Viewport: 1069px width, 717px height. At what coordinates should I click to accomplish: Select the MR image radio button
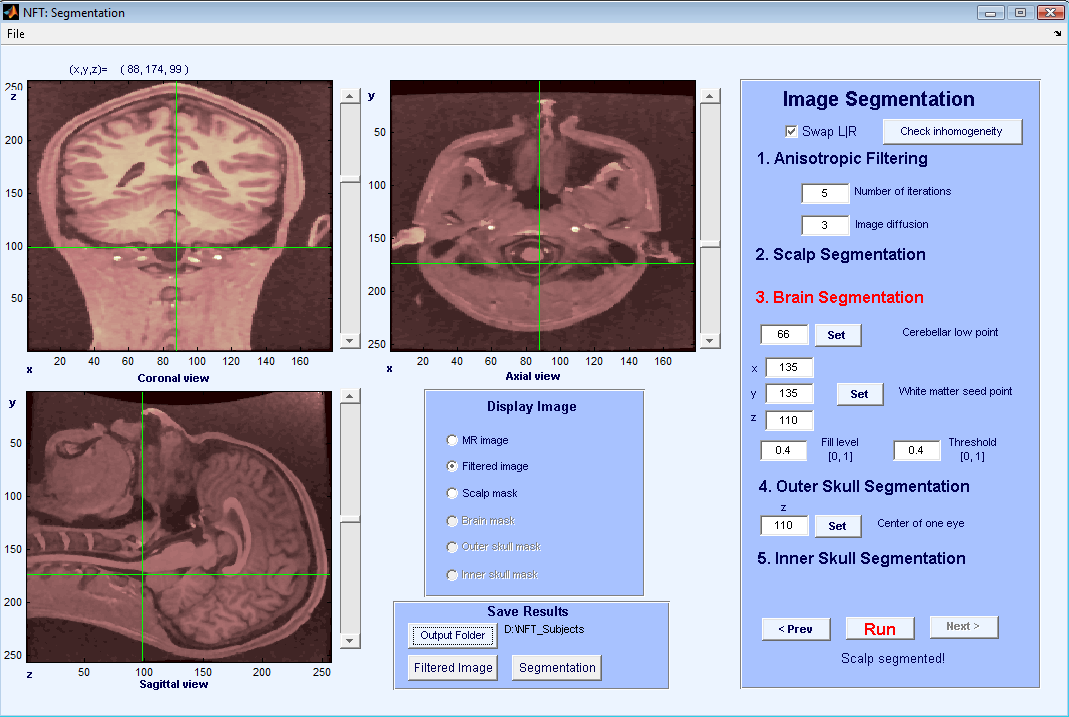(452, 440)
